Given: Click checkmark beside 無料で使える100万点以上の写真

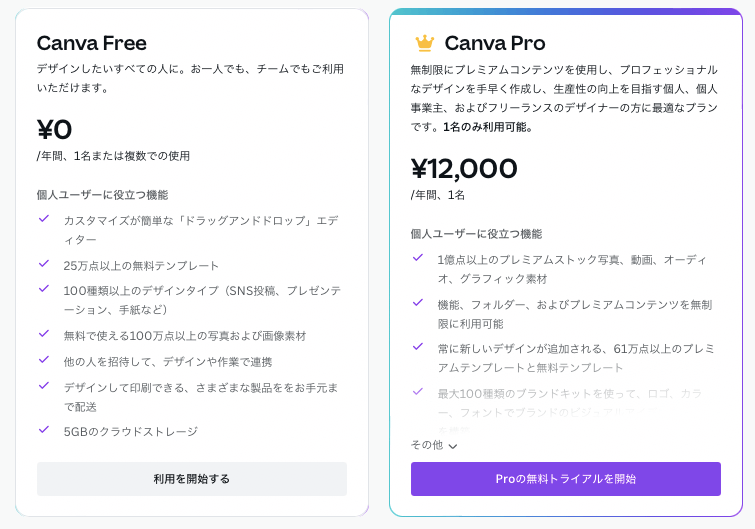Looking at the screenshot, I should point(44,334).
